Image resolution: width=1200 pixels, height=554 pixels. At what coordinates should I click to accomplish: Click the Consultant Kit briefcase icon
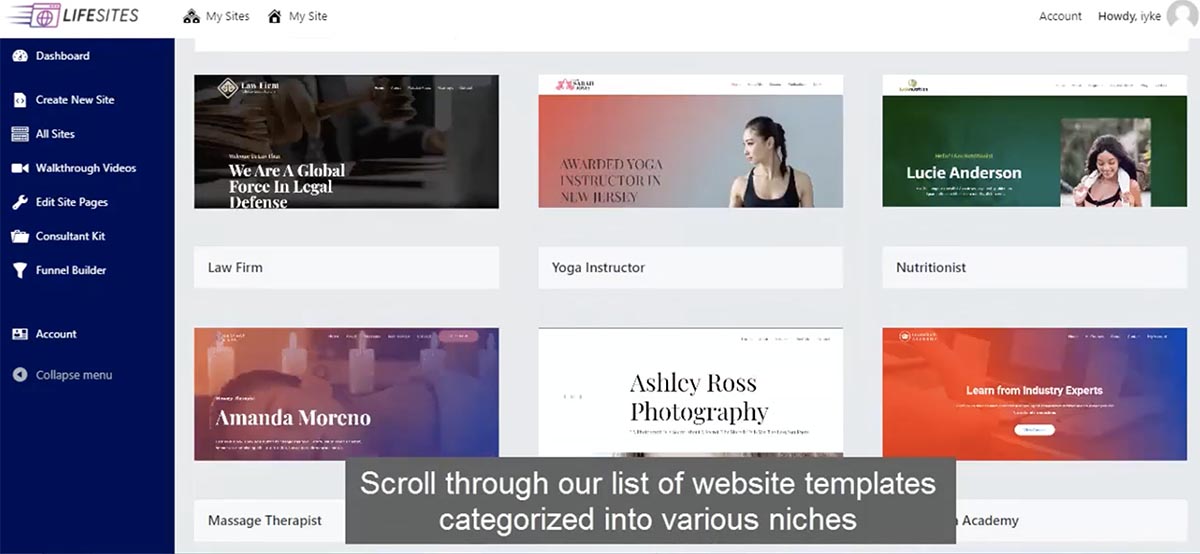(19, 236)
